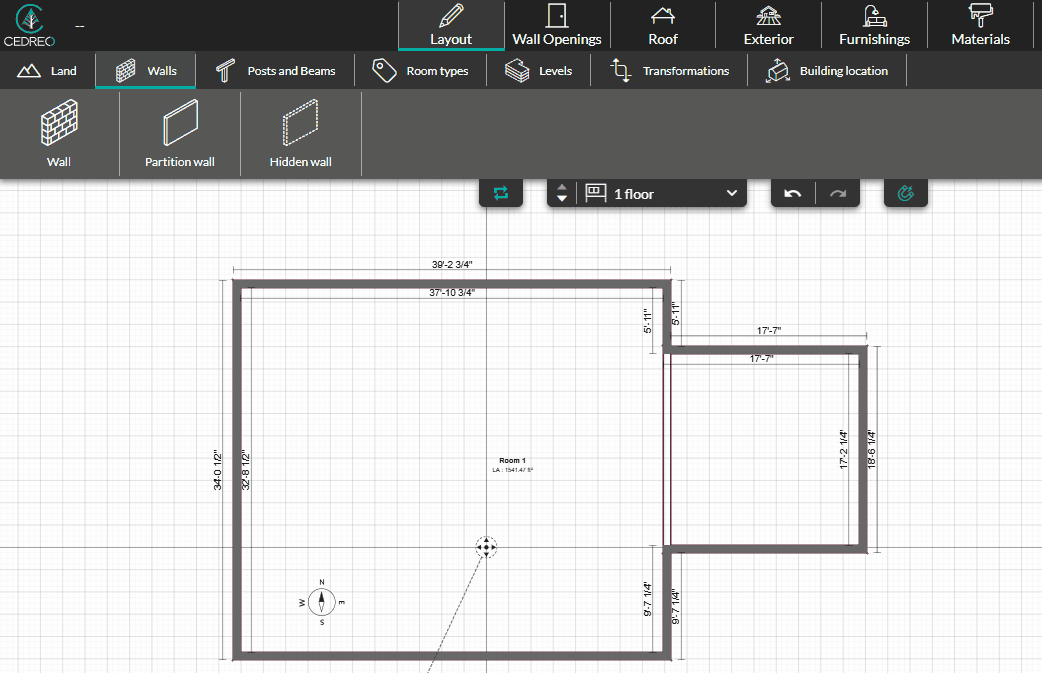1042x673 pixels.
Task: Open the Furnishings tab
Action: 874,26
